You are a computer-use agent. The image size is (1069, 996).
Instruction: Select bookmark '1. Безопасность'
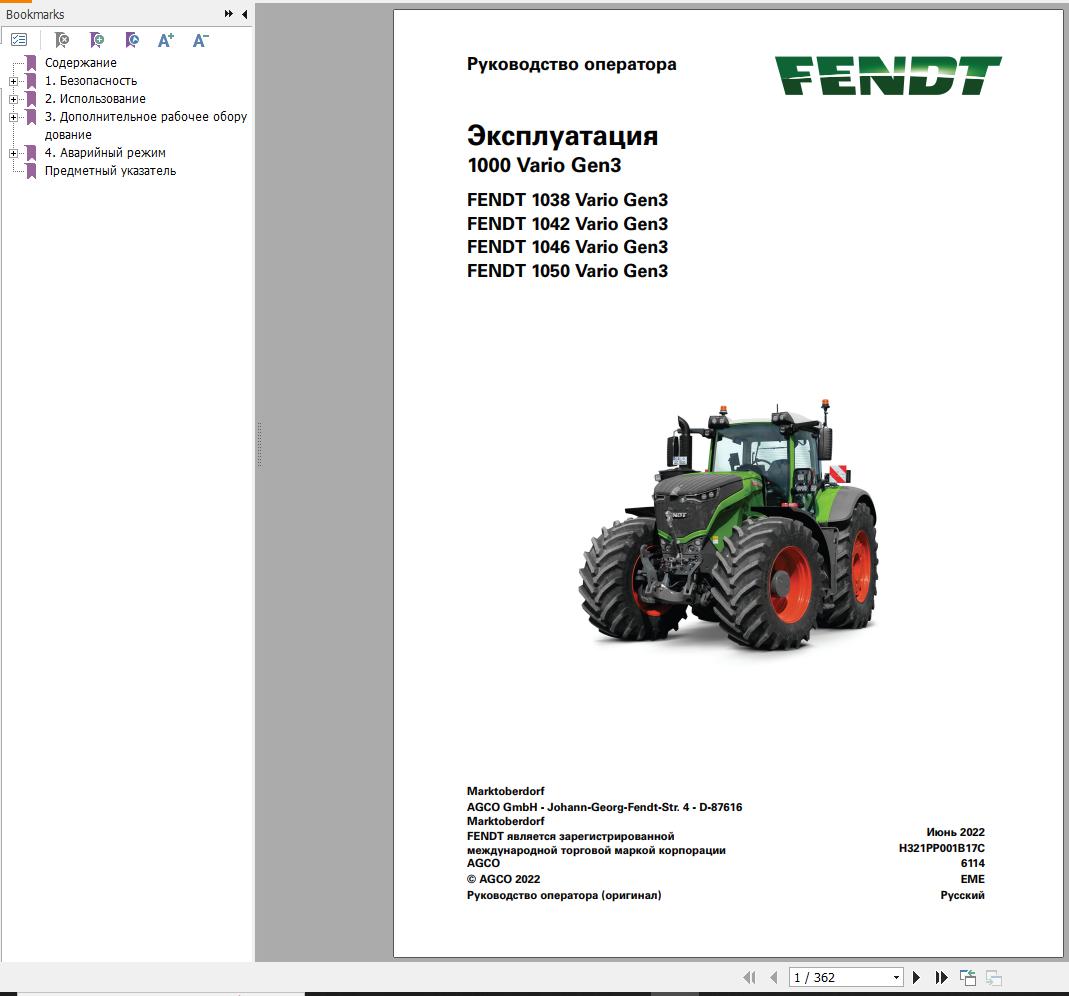[91, 80]
